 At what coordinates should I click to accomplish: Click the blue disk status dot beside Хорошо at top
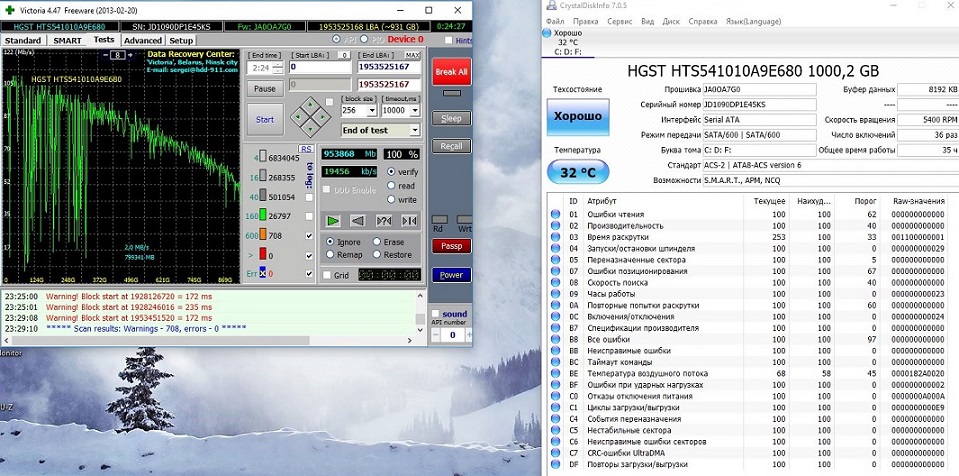548,33
